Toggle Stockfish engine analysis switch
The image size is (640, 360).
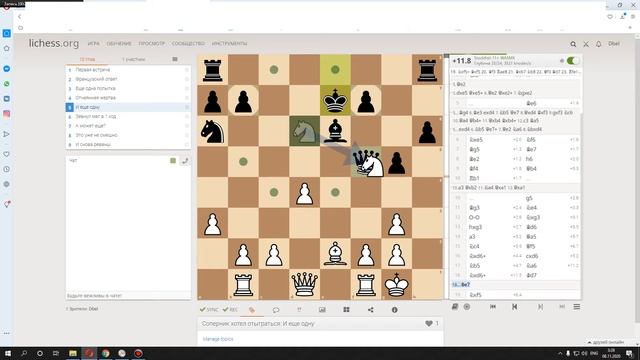pos(573,60)
